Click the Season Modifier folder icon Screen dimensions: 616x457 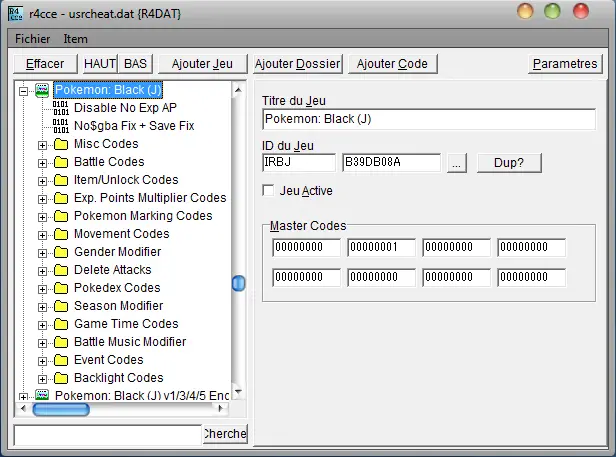(61, 306)
